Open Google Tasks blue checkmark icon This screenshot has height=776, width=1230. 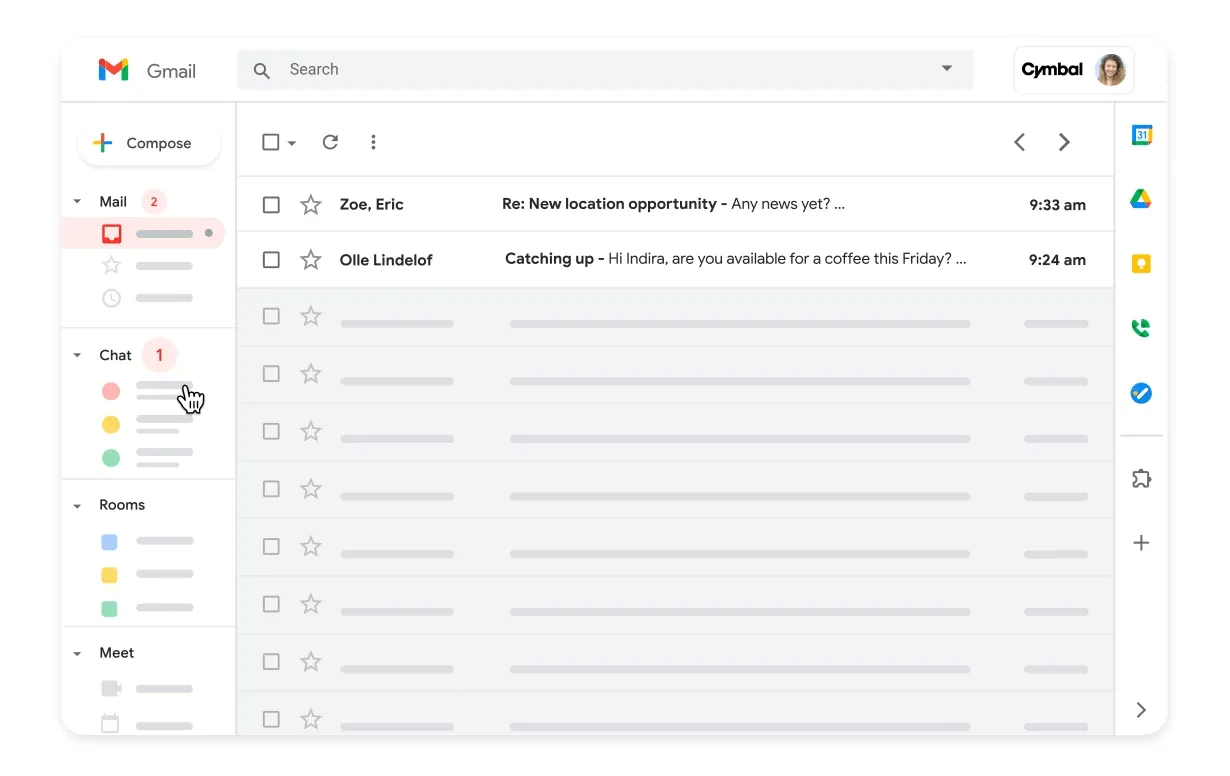(x=1141, y=393)
